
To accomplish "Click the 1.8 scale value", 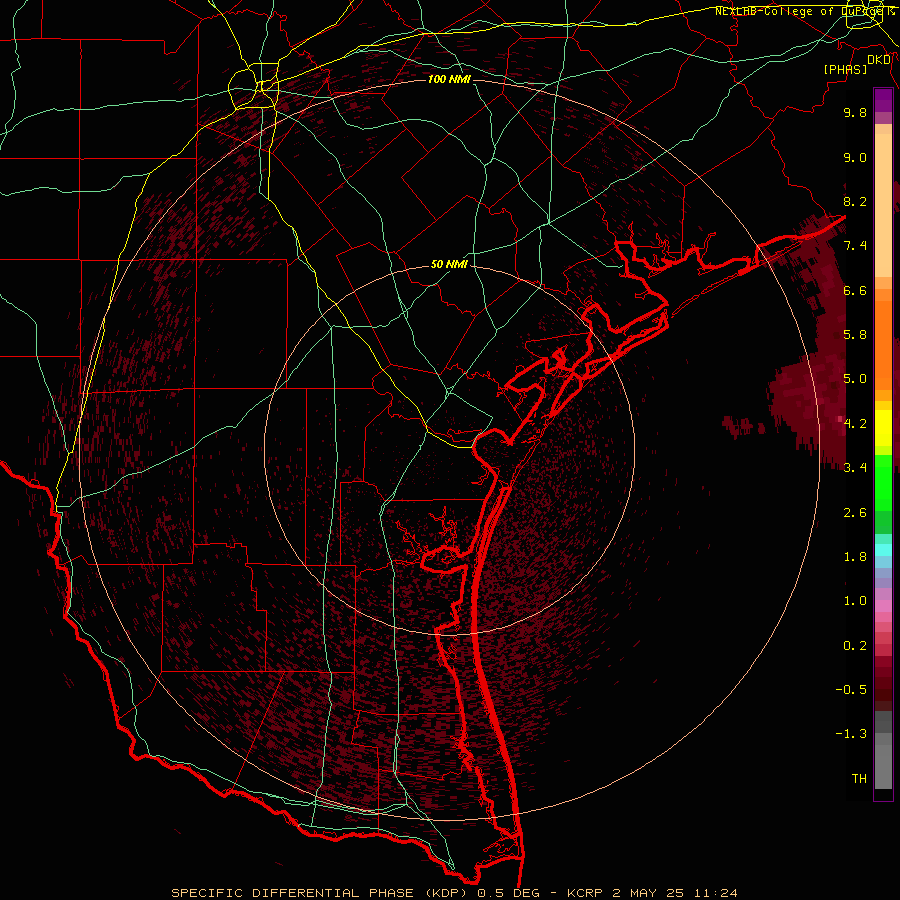I will (855, 557).
